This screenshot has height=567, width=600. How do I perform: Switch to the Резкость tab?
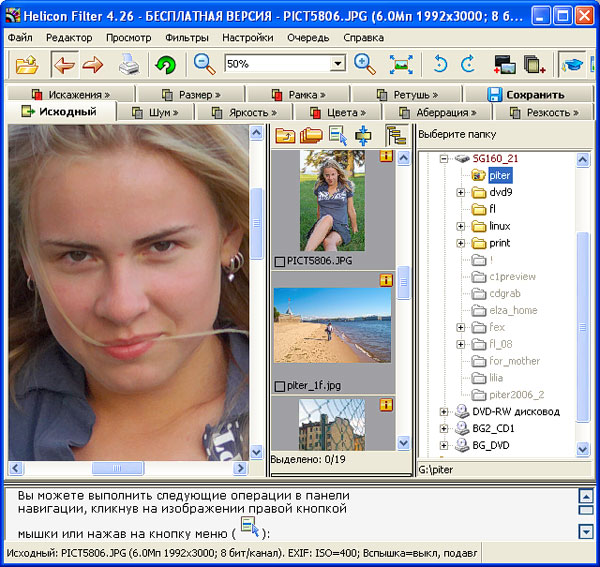pyautogui.click(x=544, y=112)
